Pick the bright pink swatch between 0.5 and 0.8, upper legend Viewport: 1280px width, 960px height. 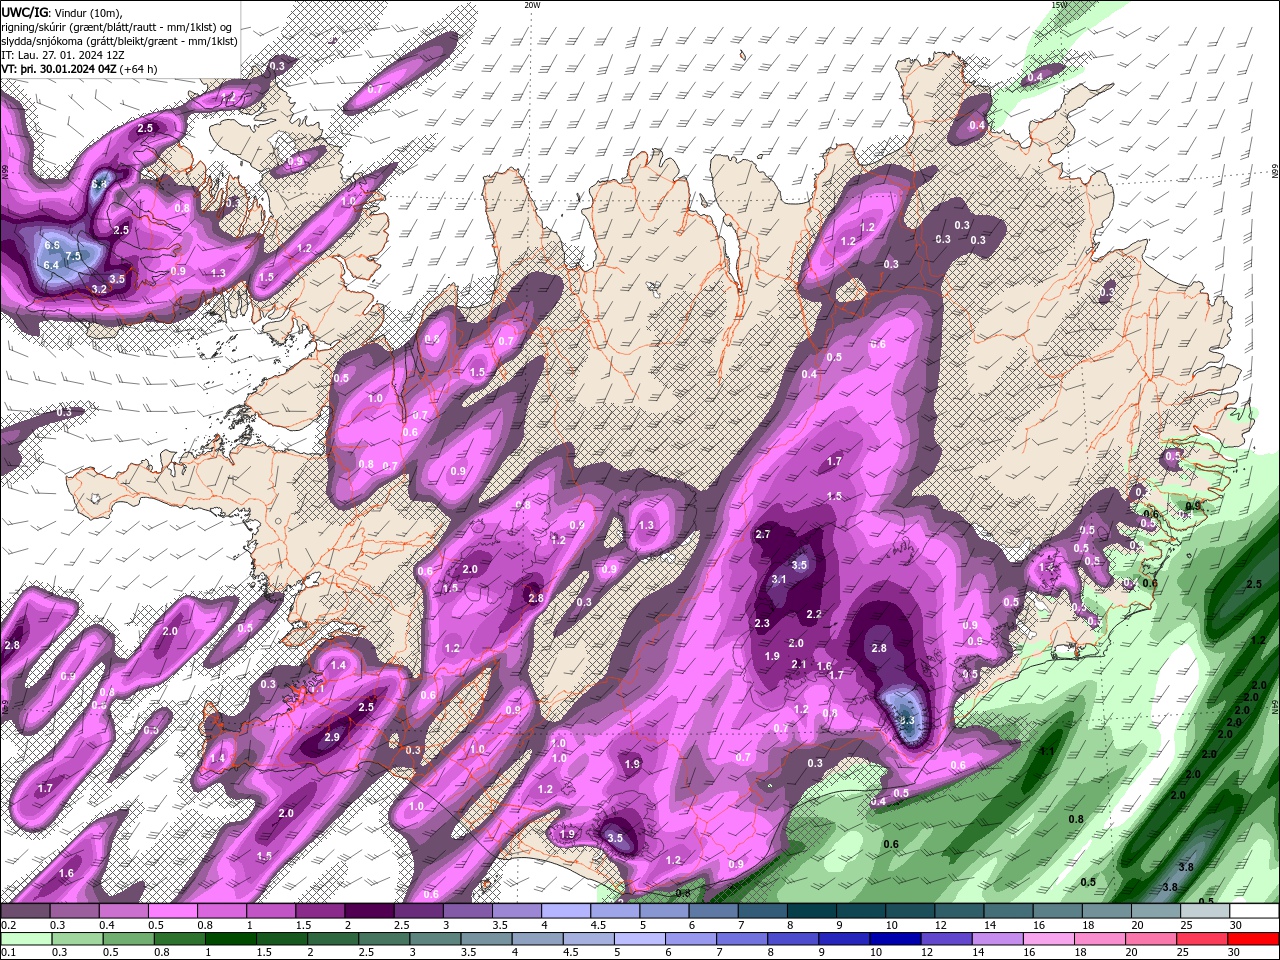[x=173, y=911]
